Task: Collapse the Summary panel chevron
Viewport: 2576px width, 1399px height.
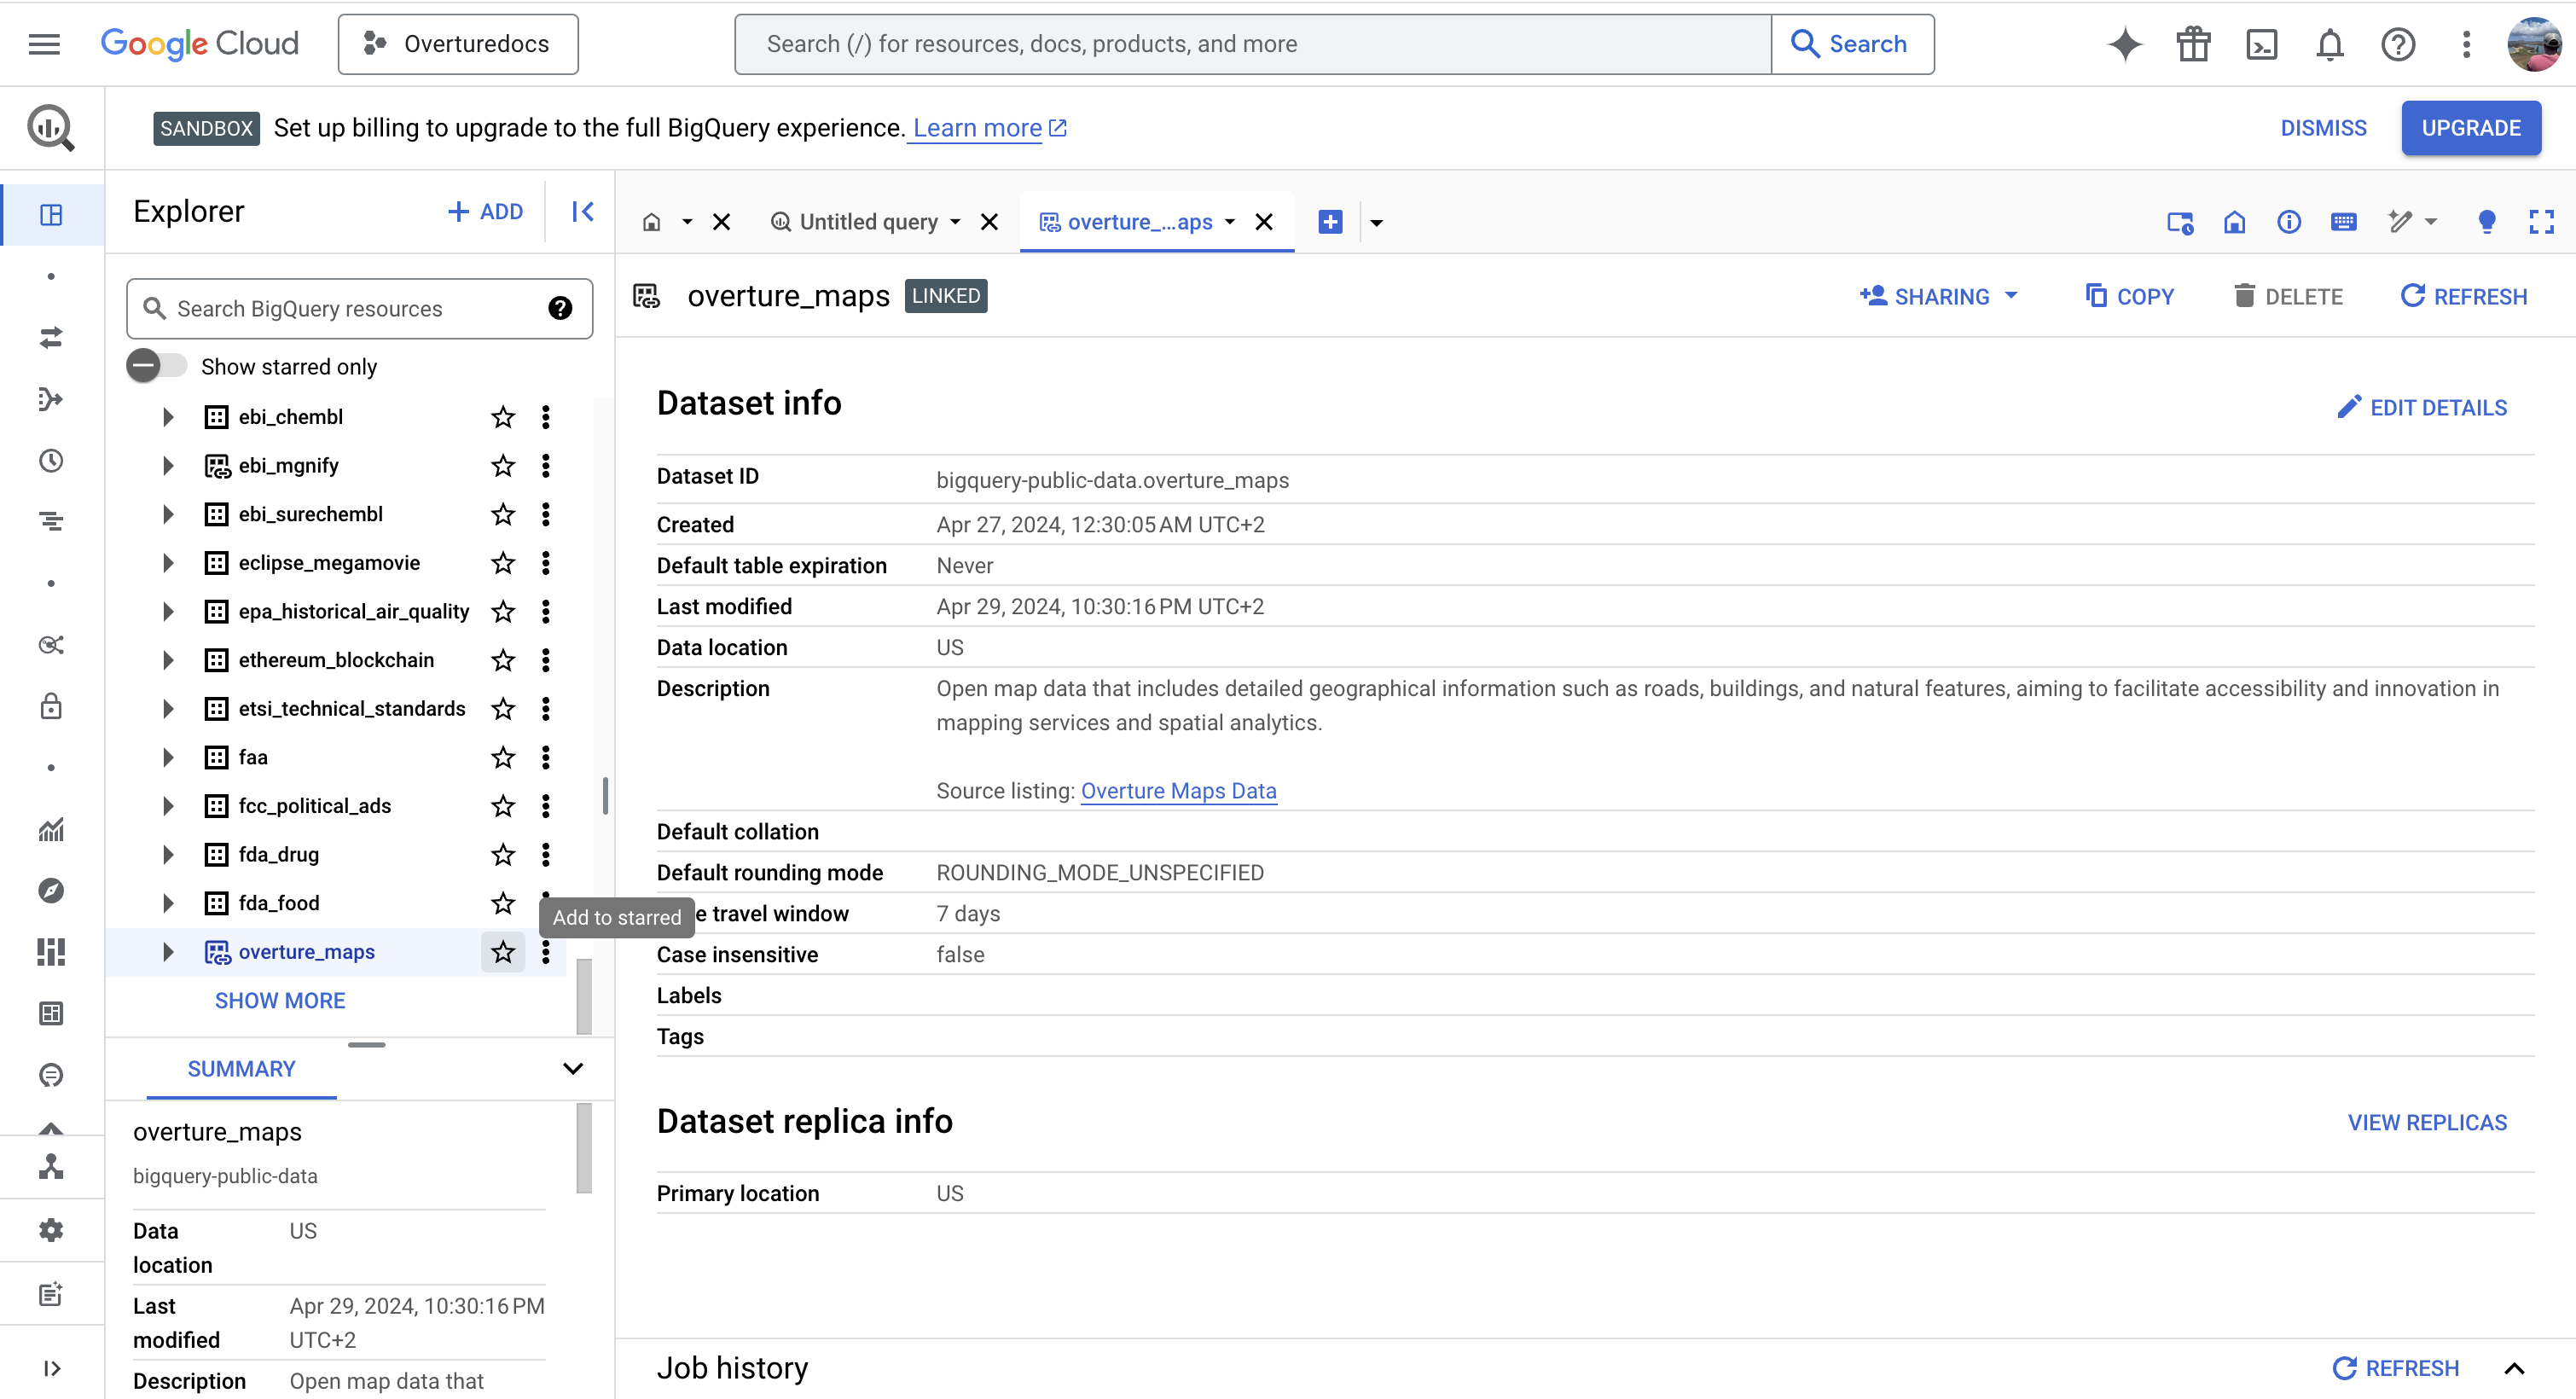Action: click(573, 1068)
